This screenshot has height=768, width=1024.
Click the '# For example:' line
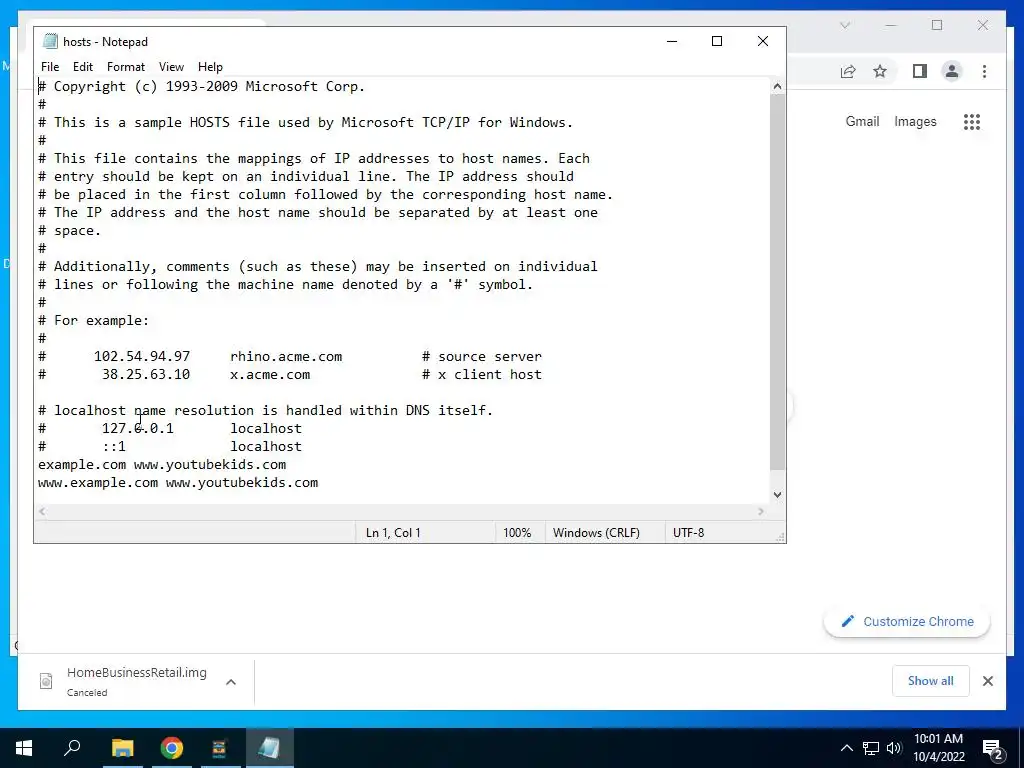(93, 321)
